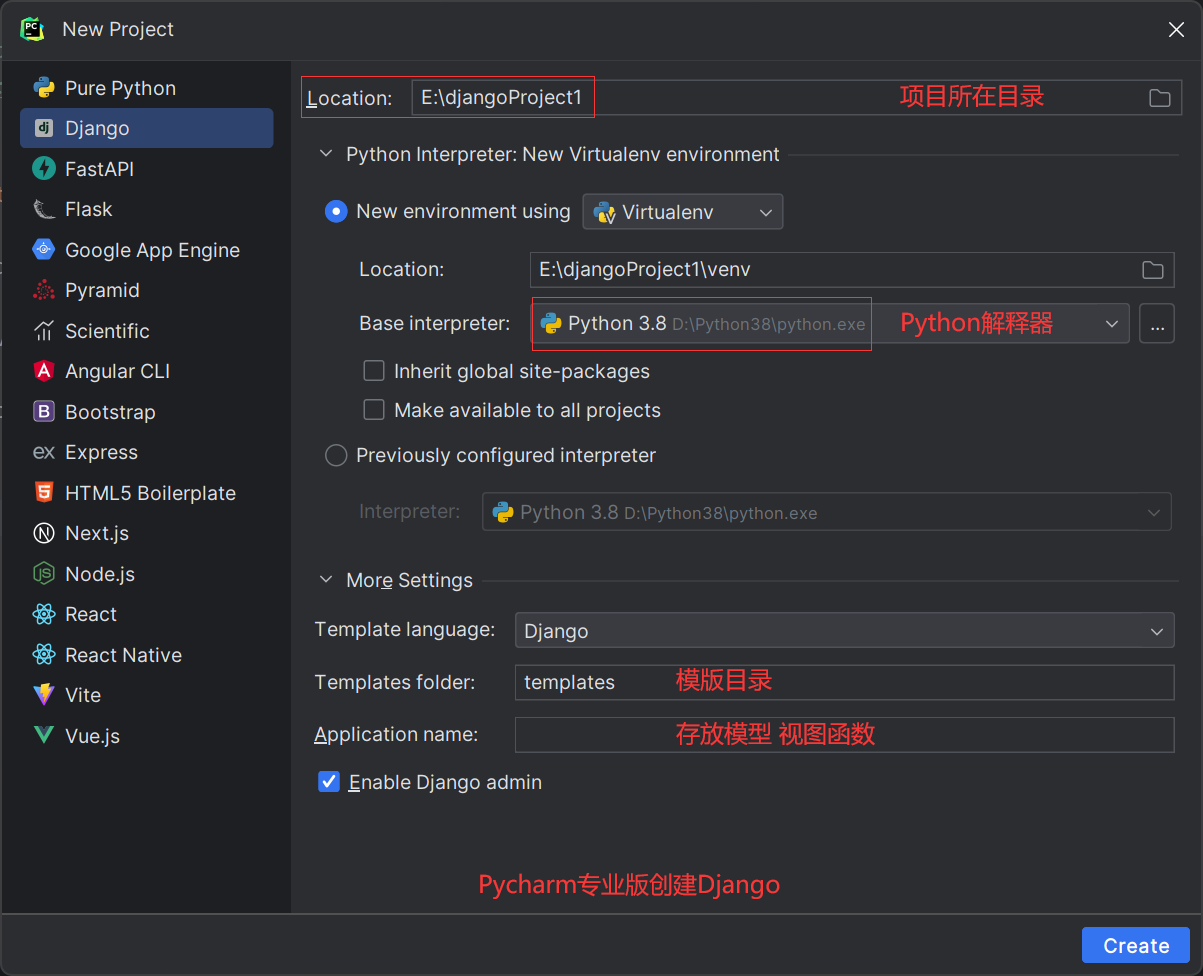Click the FastAPI lightning icon
Viewport: 1203px width, 976px height.
point(44,169)
